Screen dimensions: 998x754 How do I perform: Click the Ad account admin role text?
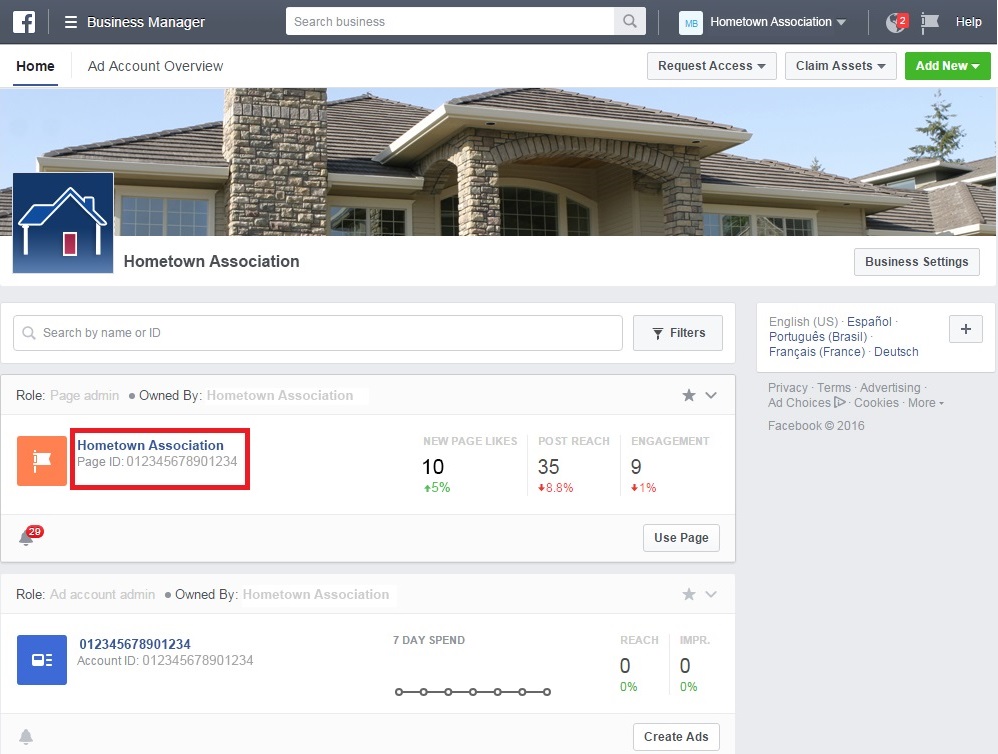(x=102, y=594)
